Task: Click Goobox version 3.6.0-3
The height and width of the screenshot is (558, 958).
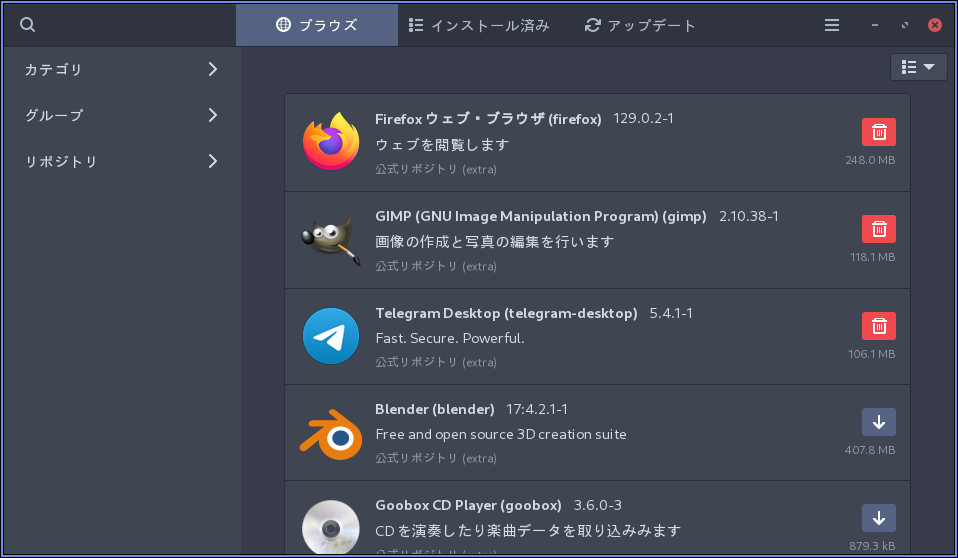Action: pyautogui.click(x=598, y=505)
